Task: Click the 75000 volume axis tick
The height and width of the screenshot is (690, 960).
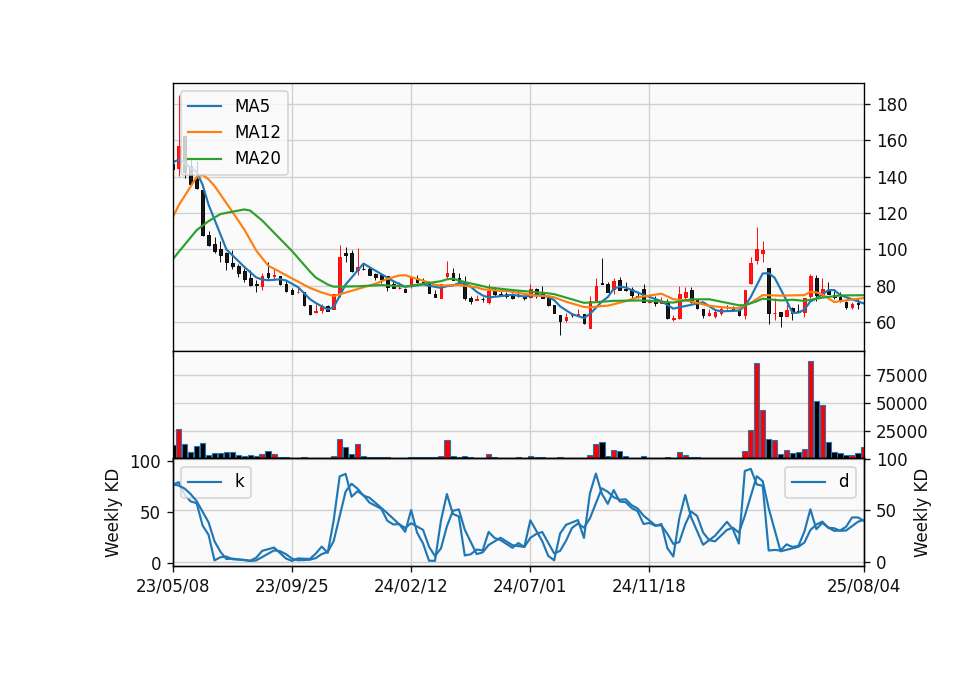Action: pos(902,376)
